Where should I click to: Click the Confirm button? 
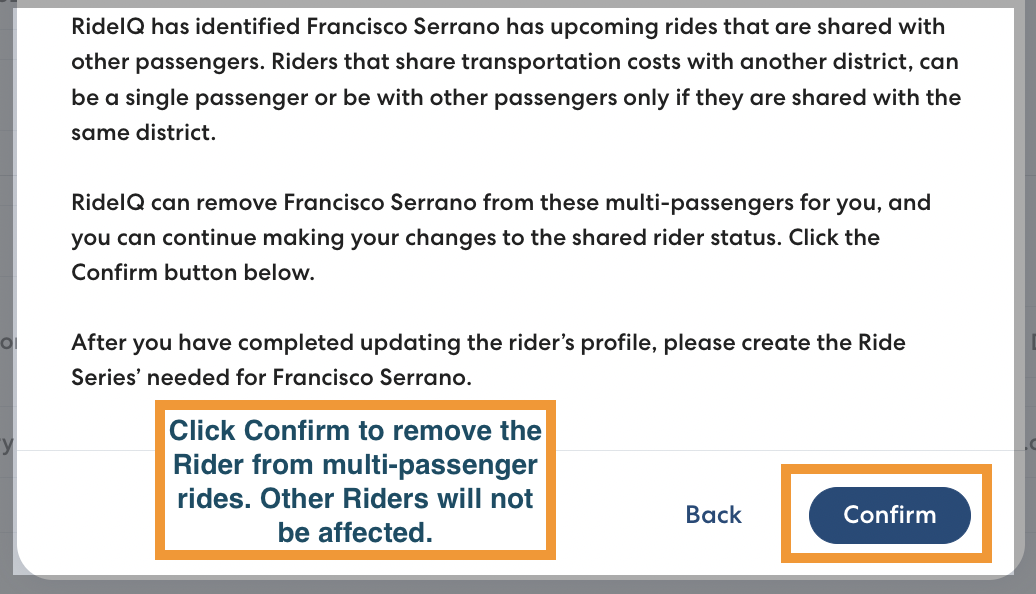tap(889, 515)
